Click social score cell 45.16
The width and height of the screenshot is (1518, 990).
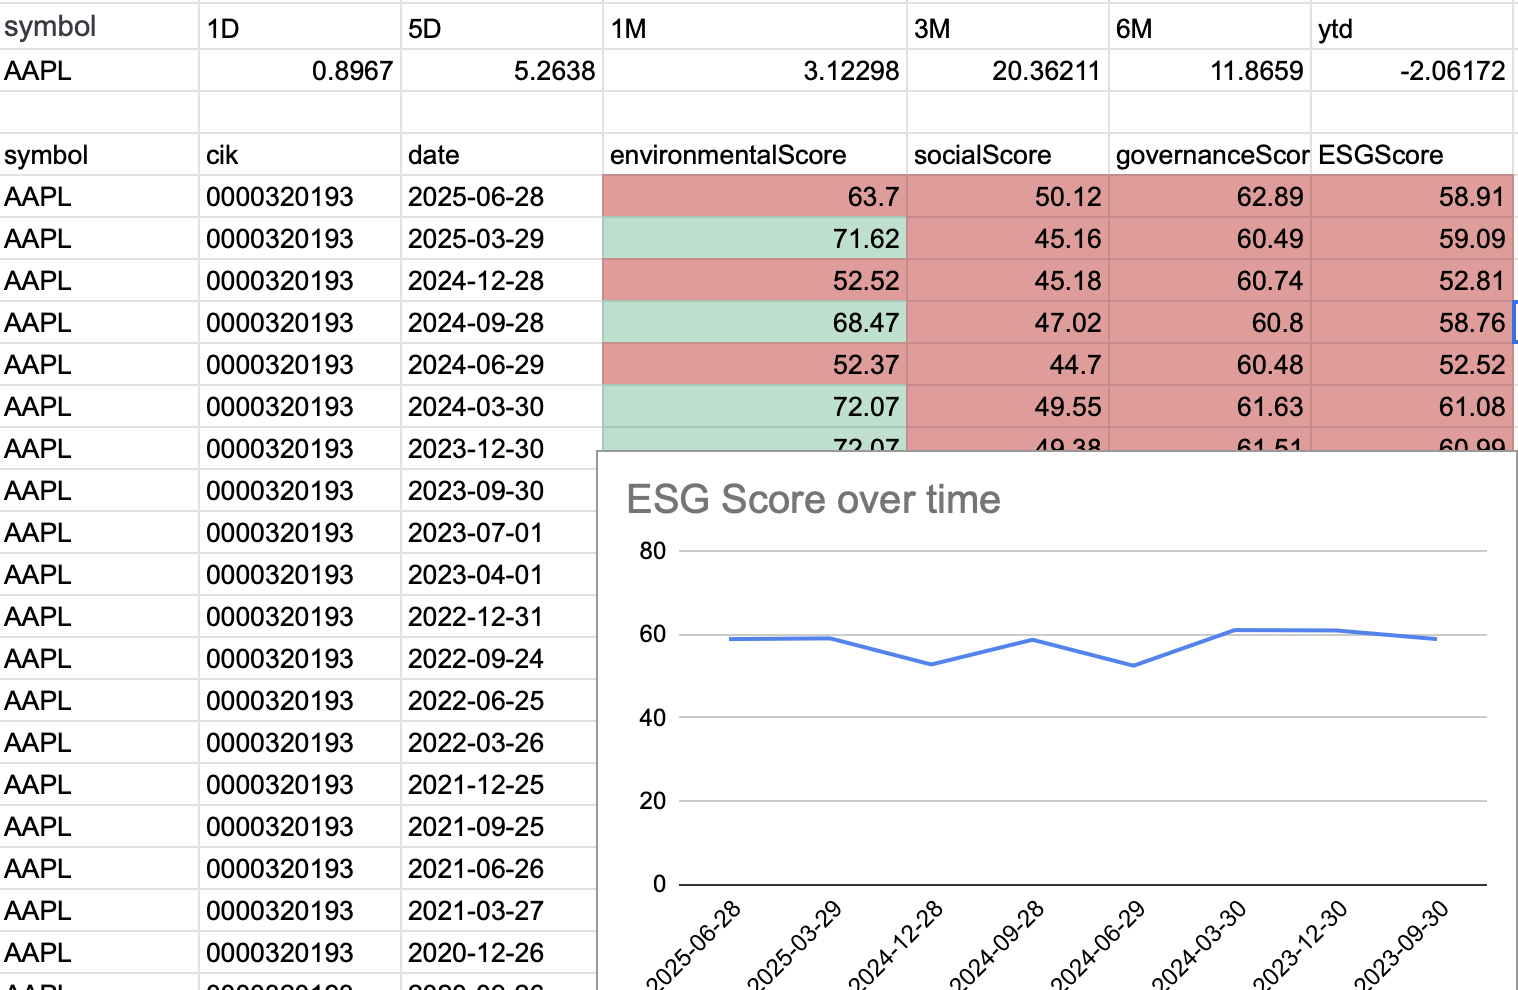[1008, 239]
